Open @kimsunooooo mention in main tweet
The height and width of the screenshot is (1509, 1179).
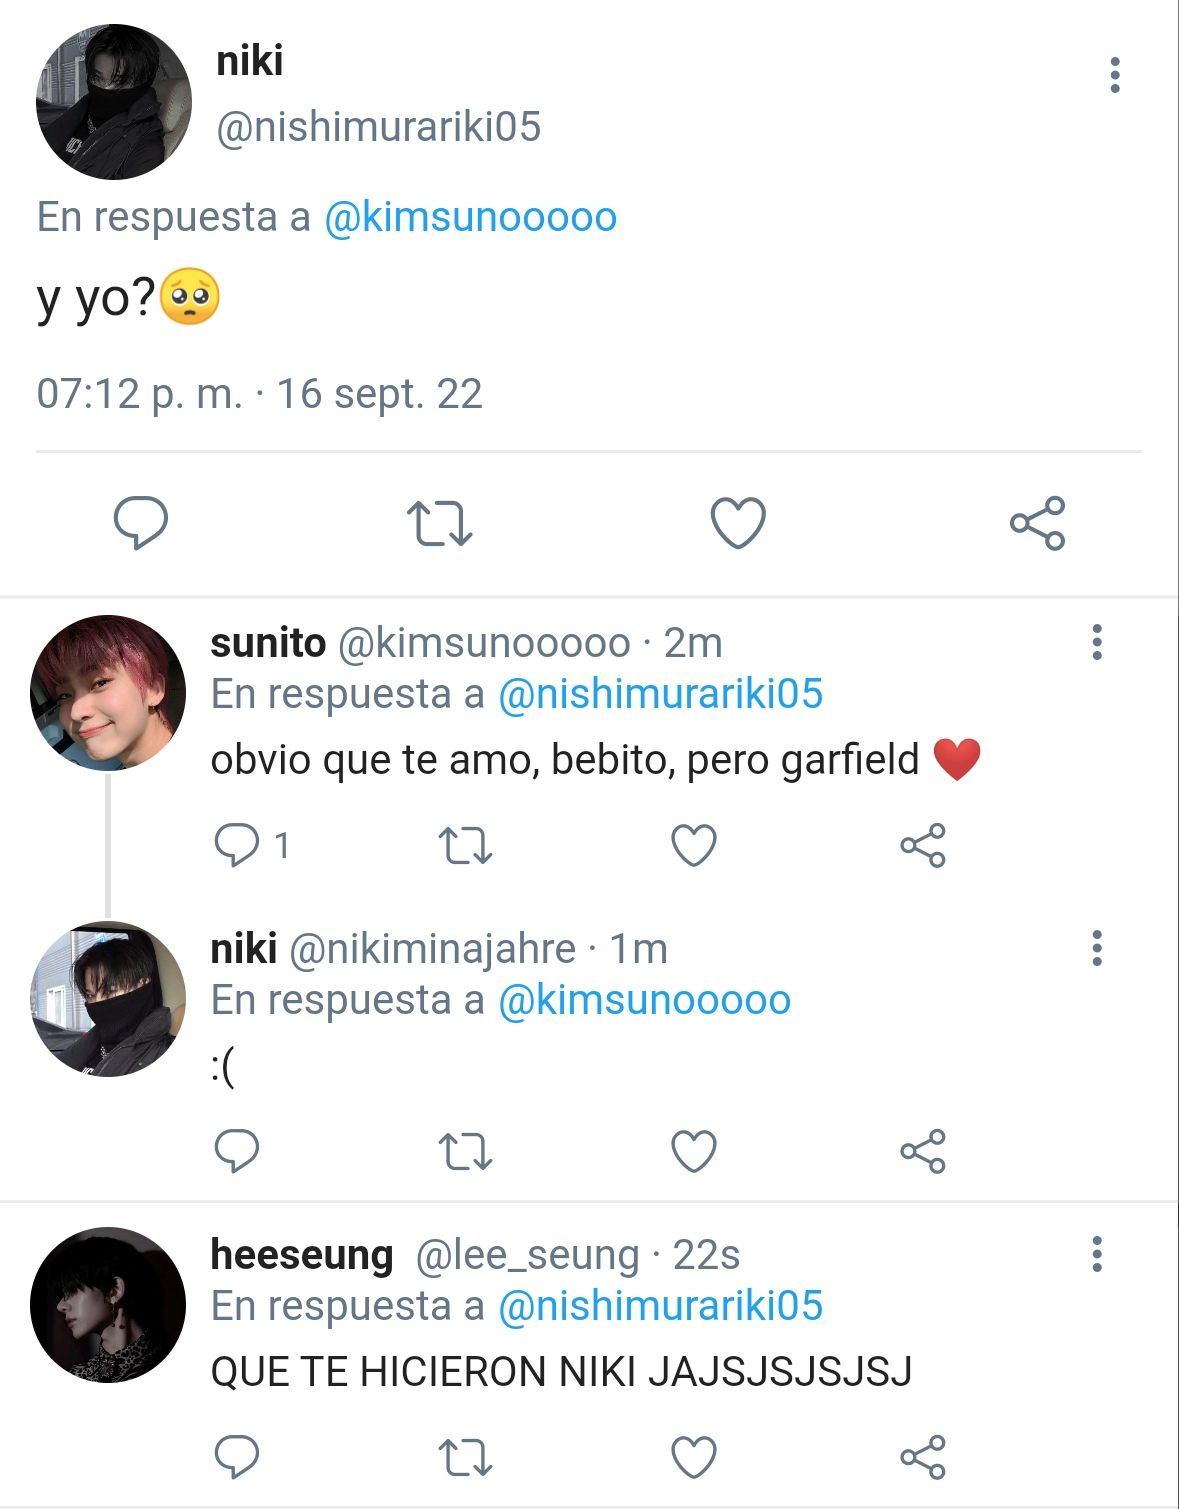click(470, 217)
